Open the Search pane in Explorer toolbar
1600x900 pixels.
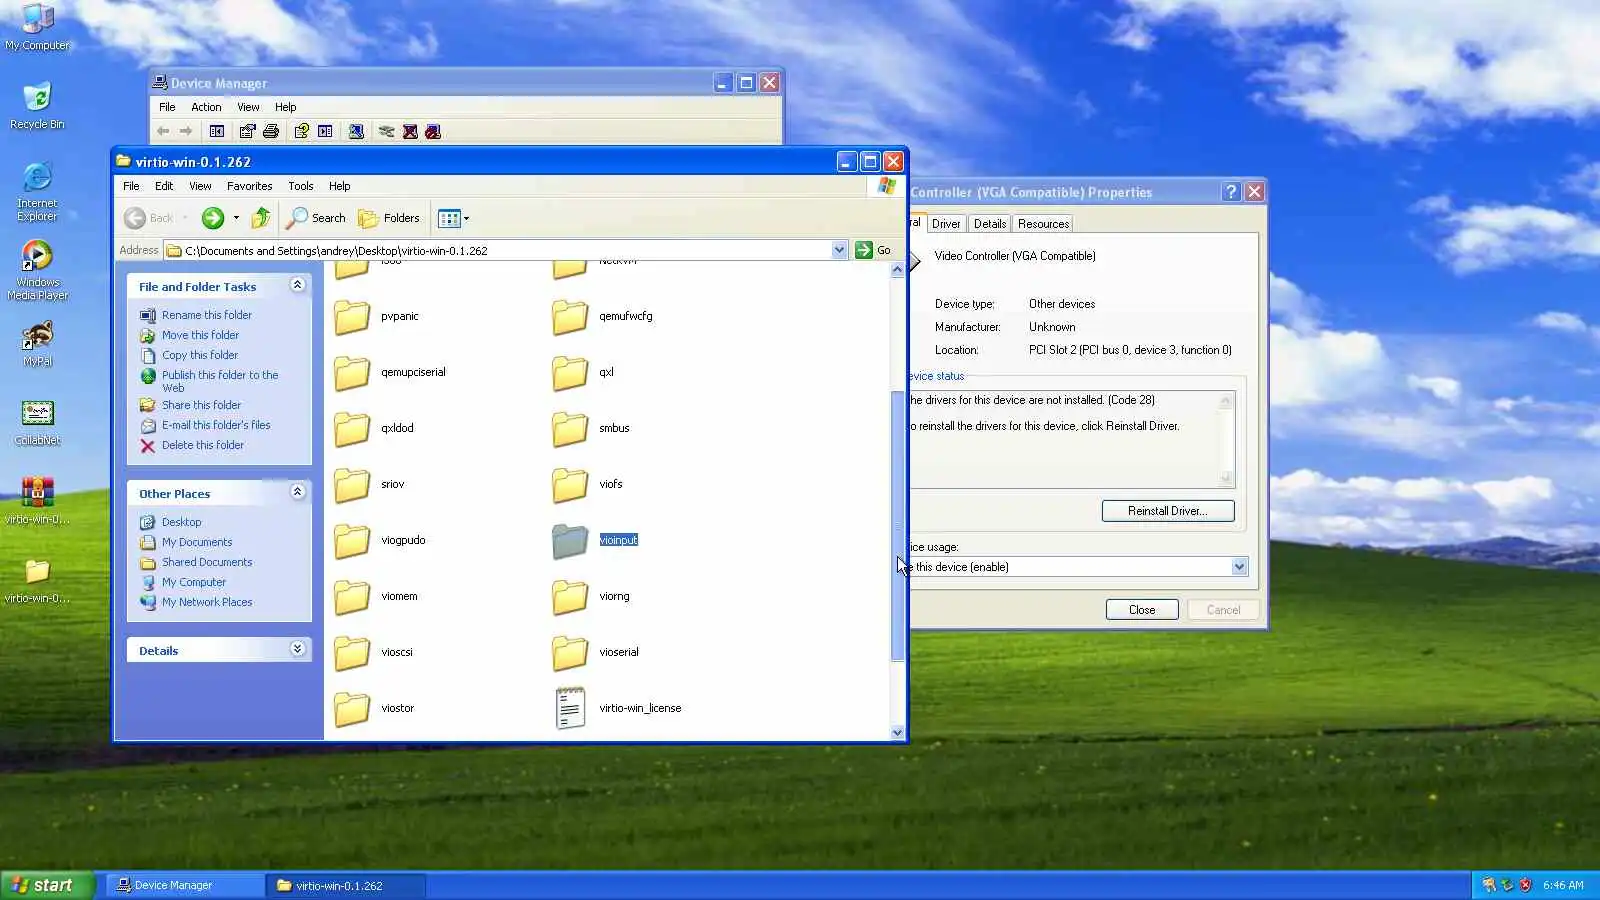pyautogui.click(x=316, y=218)
